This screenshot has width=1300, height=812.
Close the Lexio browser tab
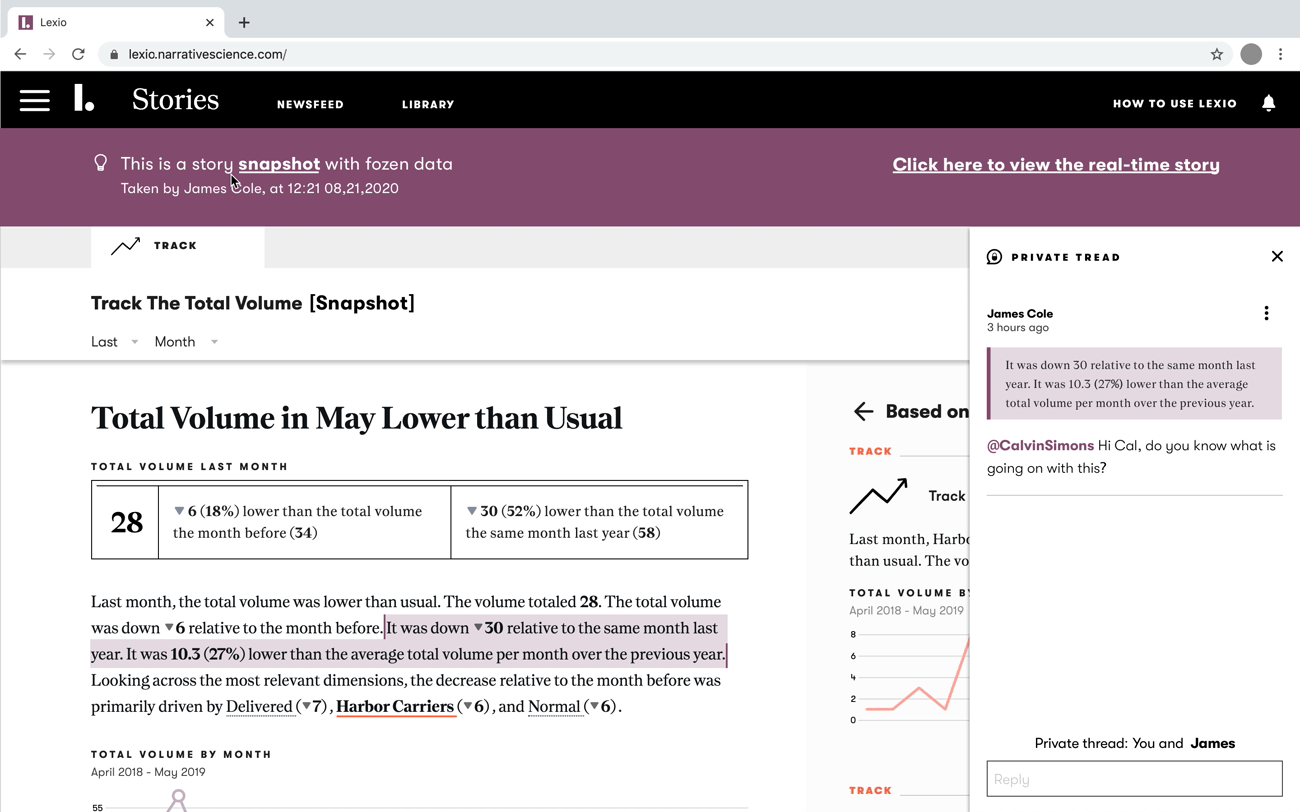click(209, 22)
